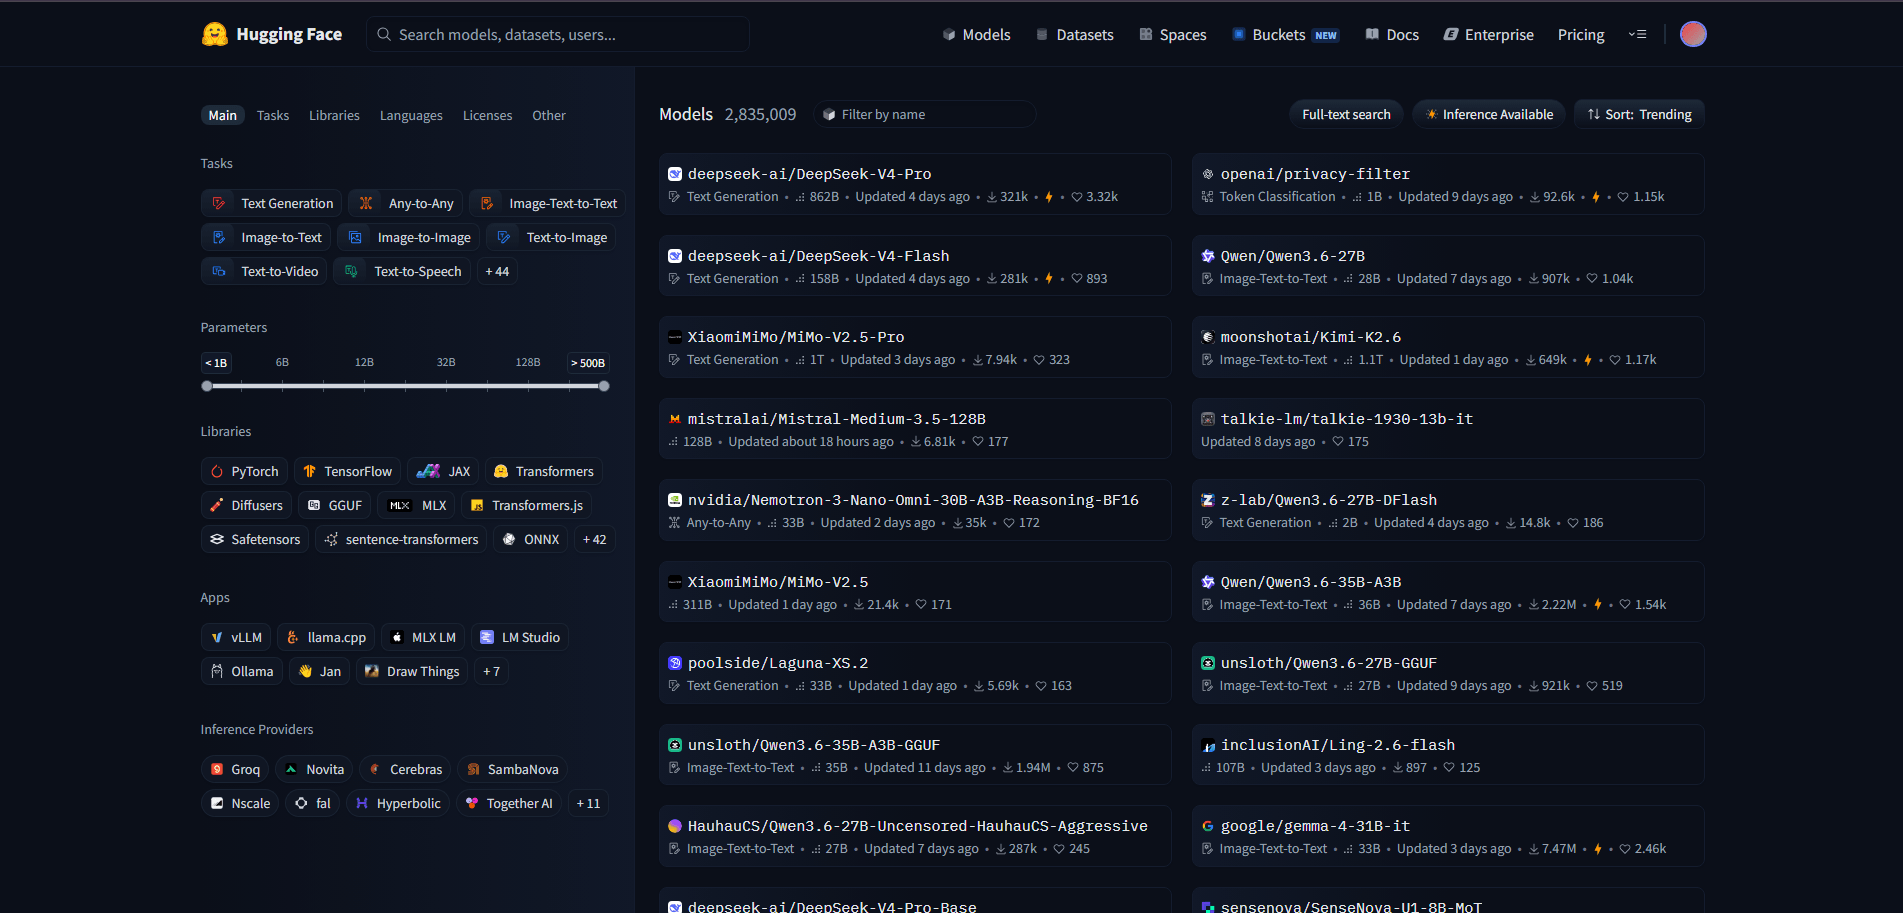The image size is (1903, 913).
Task: Filter by the LM Studio app
Action: [520, 637]
